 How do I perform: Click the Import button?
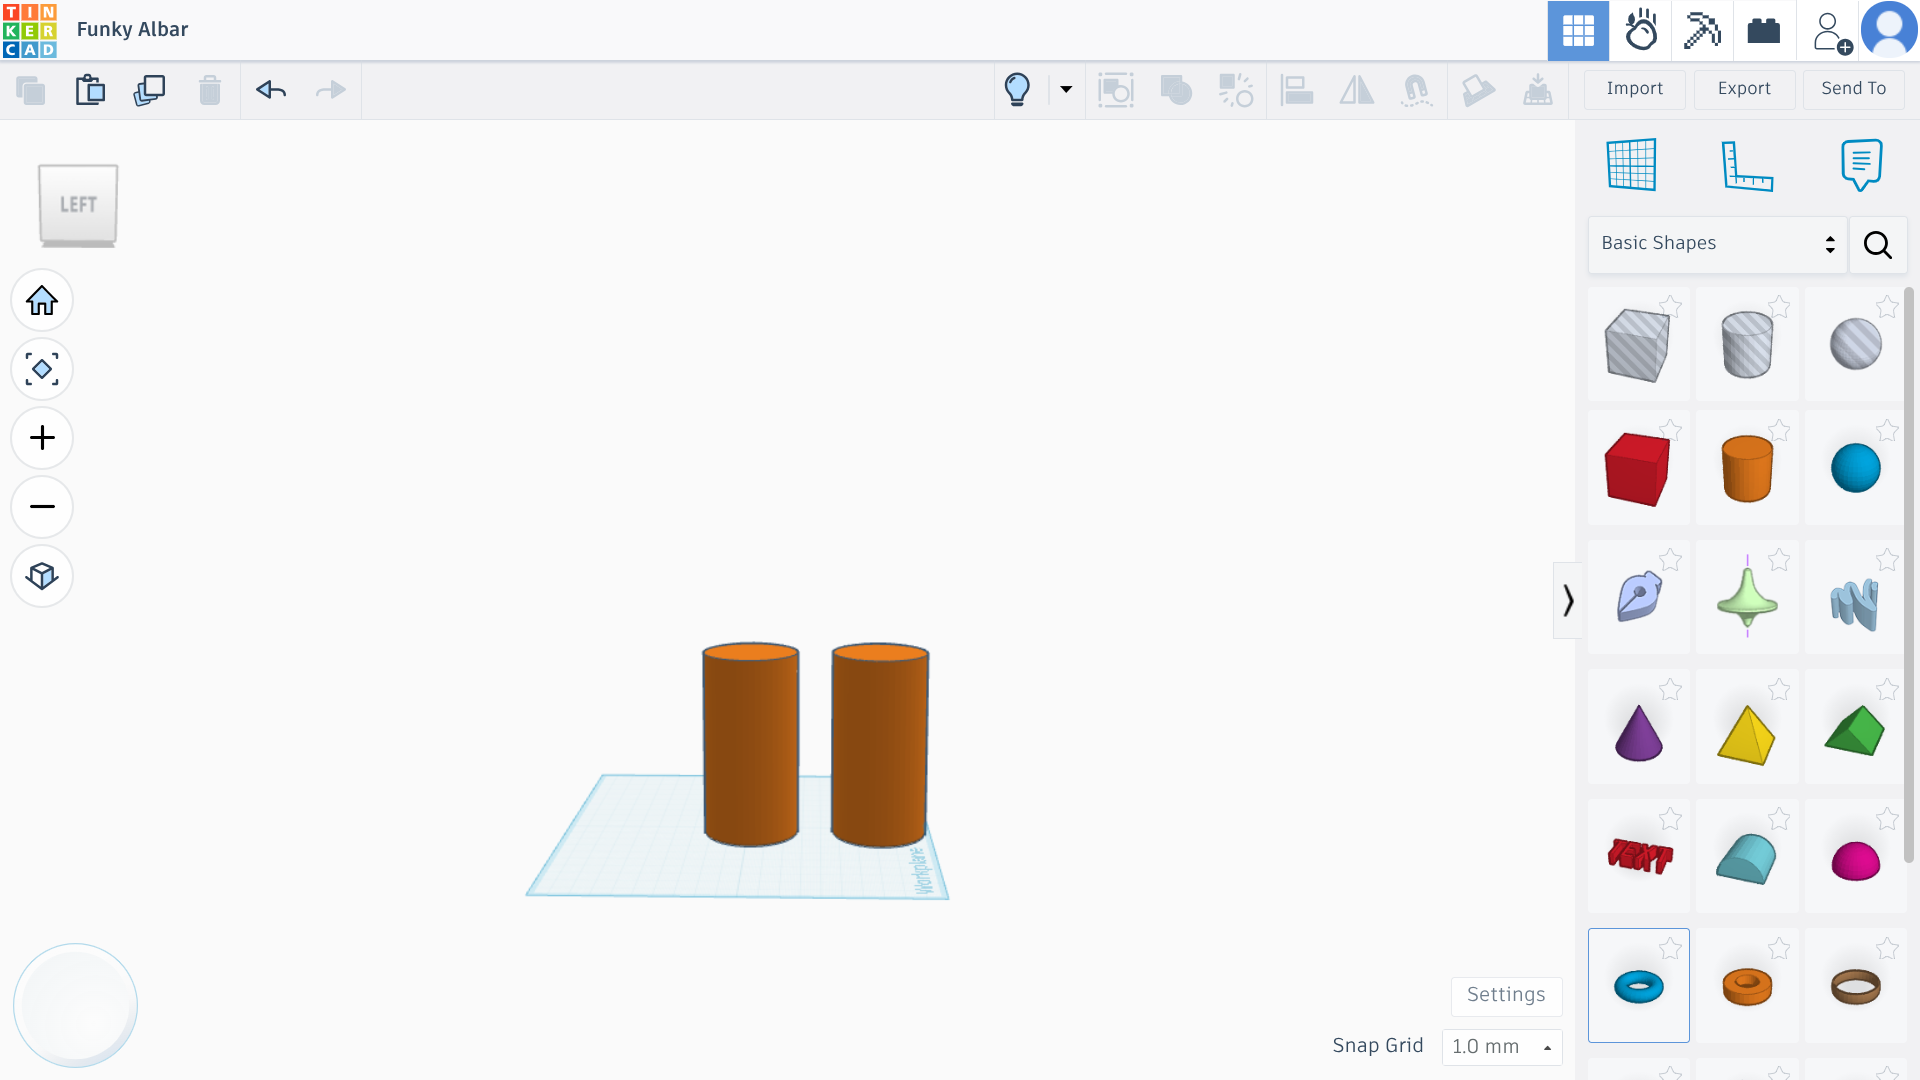point(1635,89)
